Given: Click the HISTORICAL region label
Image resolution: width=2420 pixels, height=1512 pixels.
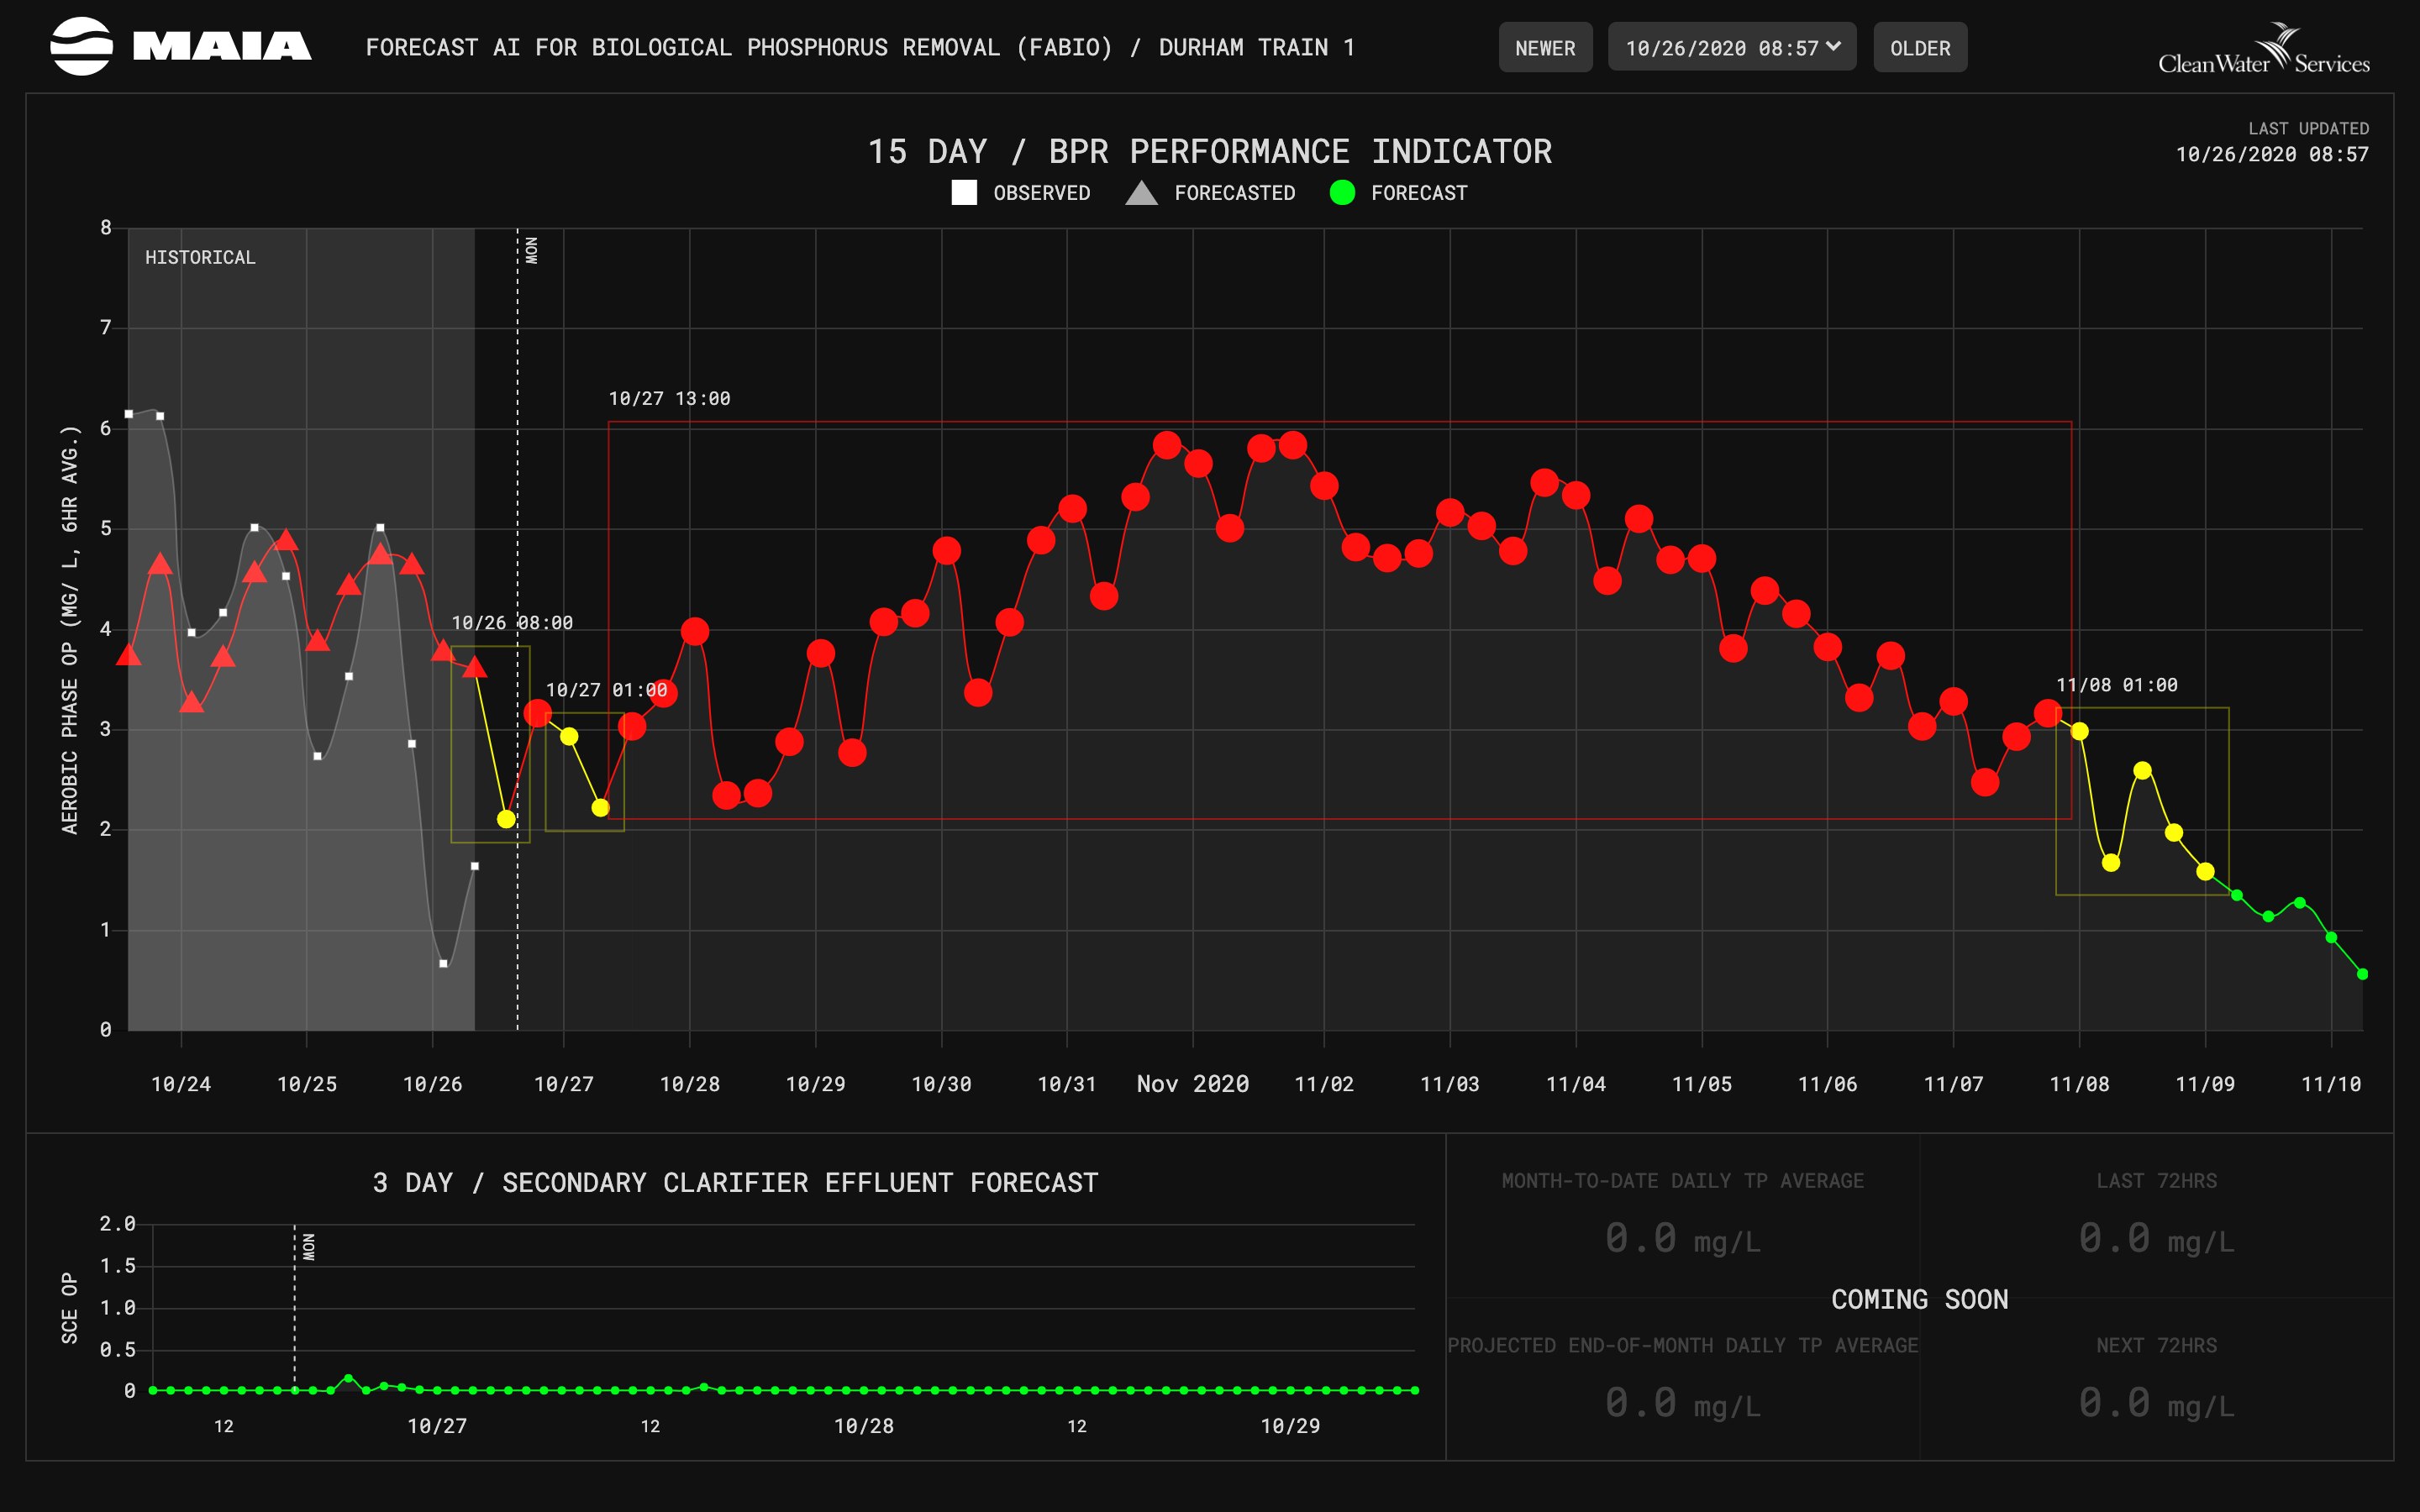Looking at the screenshot, I should pyautogui.click(x=200, y=258).
